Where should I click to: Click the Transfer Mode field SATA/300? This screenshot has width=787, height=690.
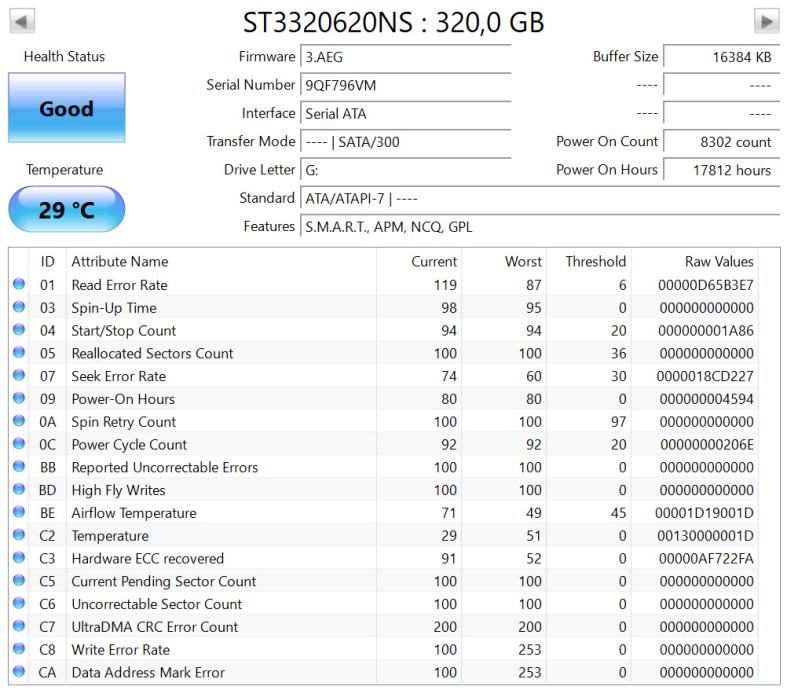(406, 142)
